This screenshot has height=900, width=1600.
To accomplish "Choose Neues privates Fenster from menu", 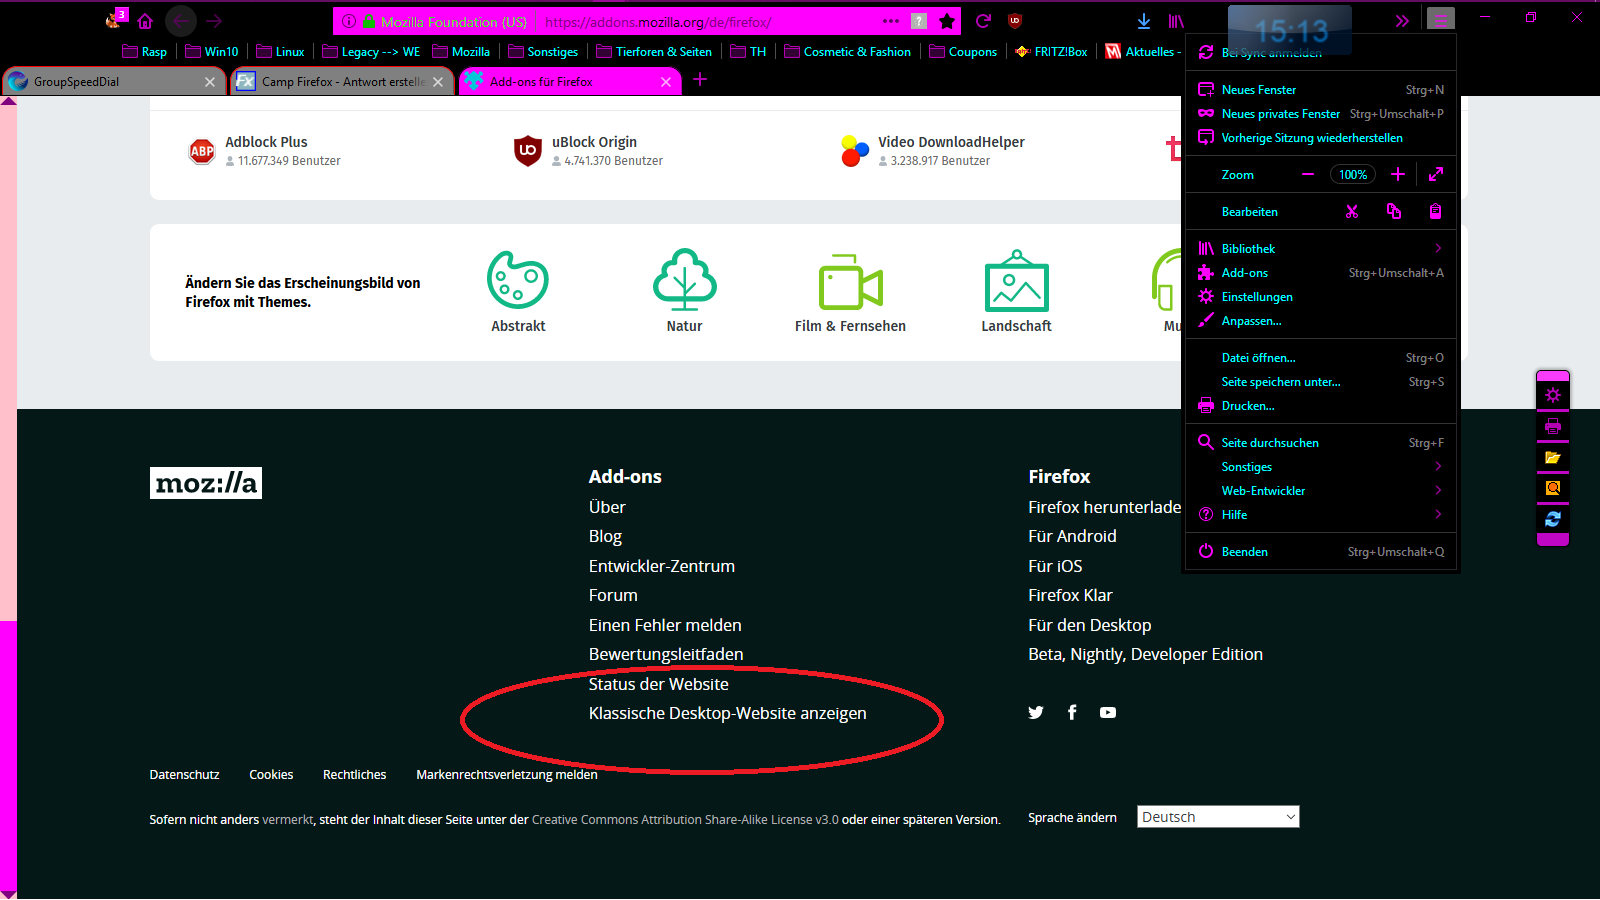I will click(1280, 114).
